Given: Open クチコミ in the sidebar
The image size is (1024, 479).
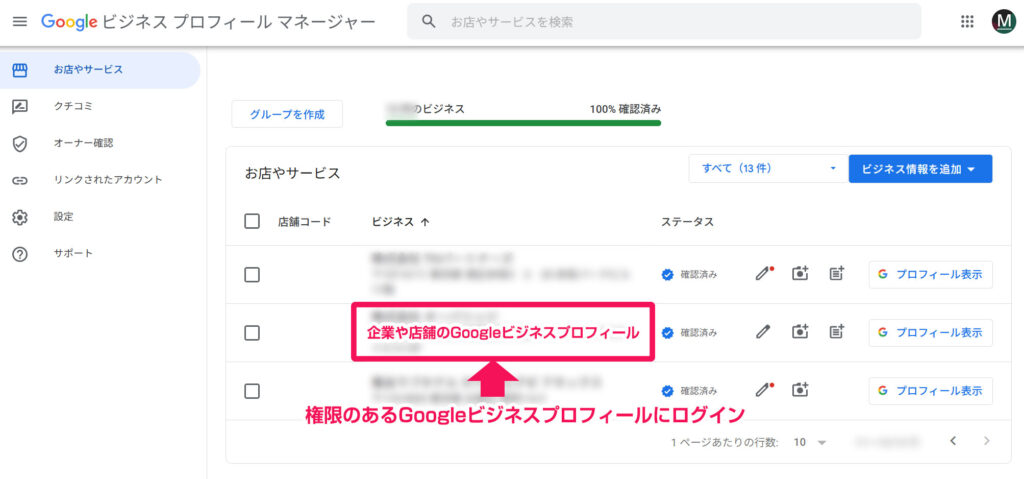Looking at the screenshot, I should point(73,106).
